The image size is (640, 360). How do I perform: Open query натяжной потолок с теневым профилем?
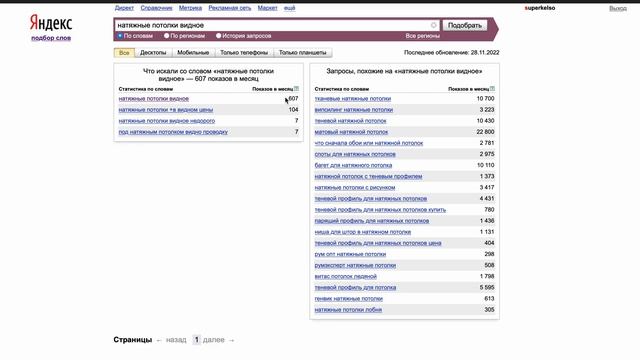click(x=368, y=176)
